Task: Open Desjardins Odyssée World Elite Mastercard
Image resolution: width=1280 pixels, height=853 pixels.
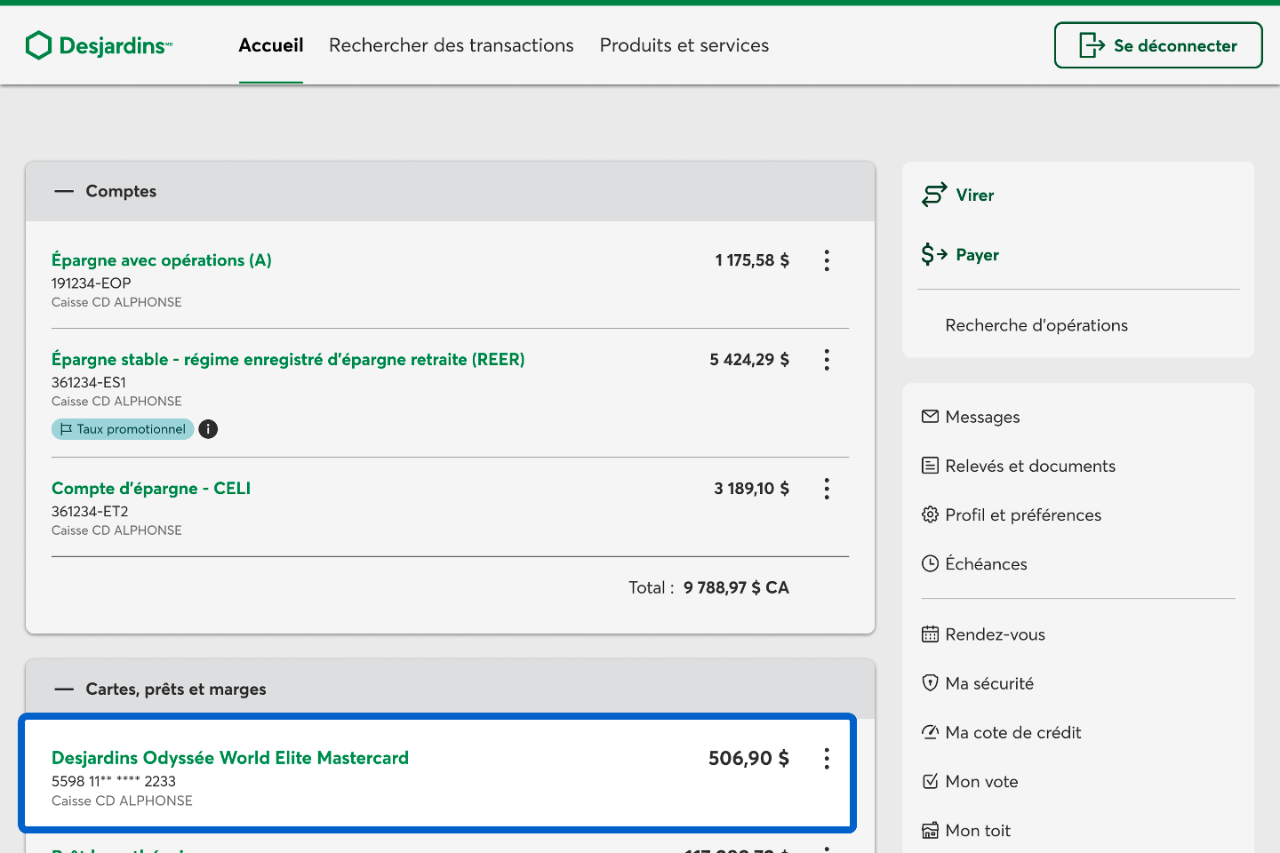Action: tap(230, 758)
